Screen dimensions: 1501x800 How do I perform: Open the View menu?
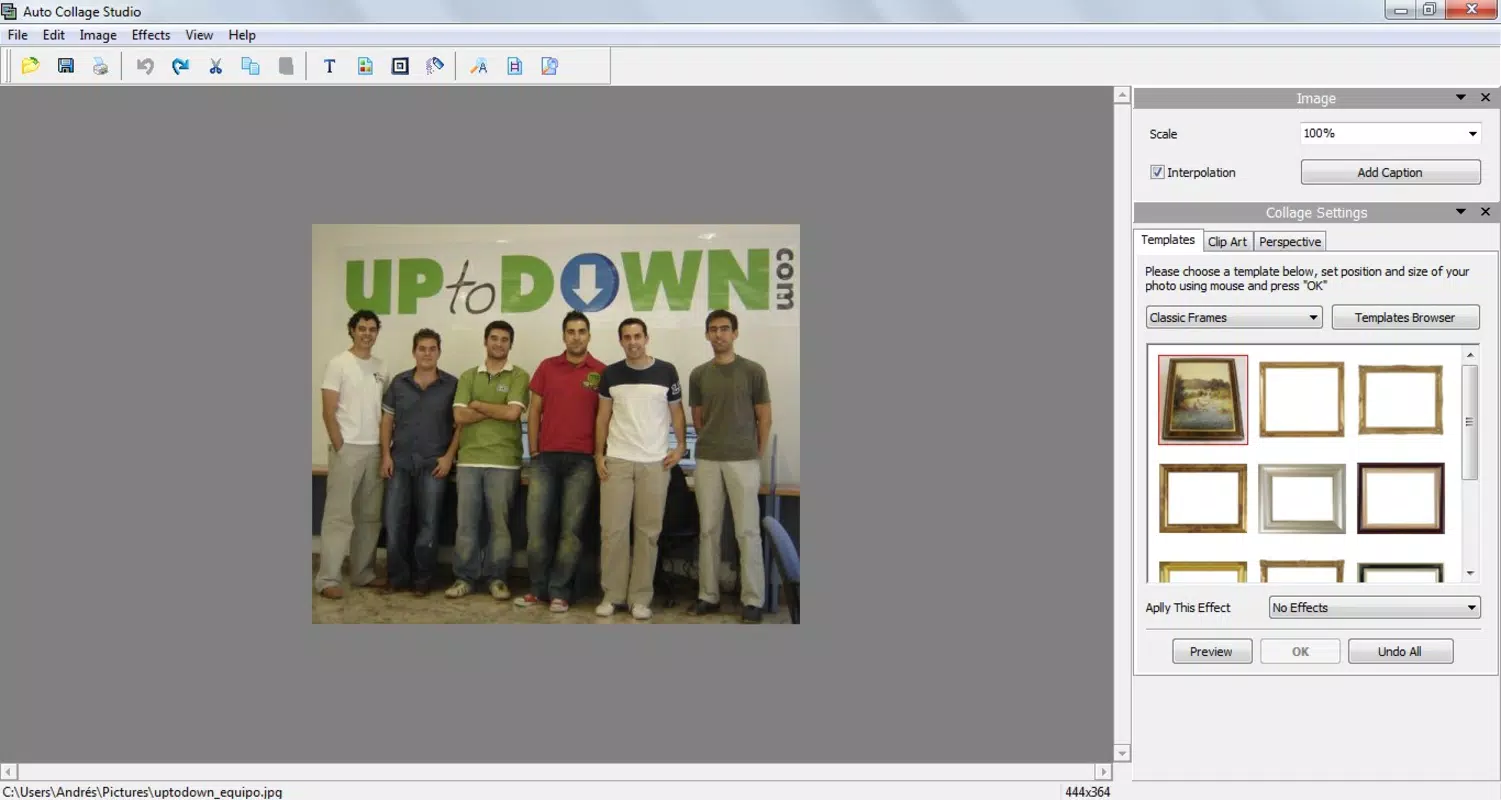click(x=199, y=35)
